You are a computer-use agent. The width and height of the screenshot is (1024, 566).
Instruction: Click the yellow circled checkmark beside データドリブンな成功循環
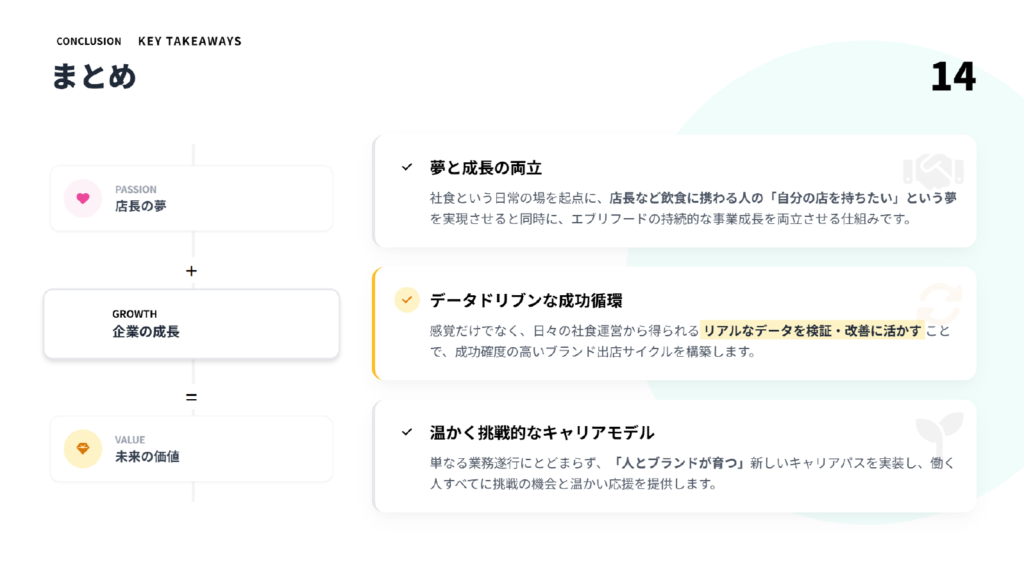click(x=407, y=300)
